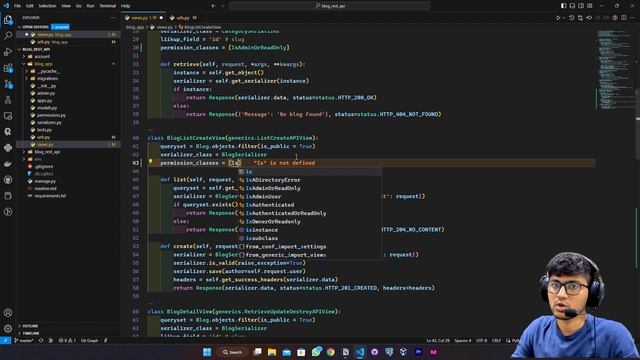Open the Explorer view in activity bar
Image resolution: width=640 pixels, height=360 pixels.
(x=8, y=20)
